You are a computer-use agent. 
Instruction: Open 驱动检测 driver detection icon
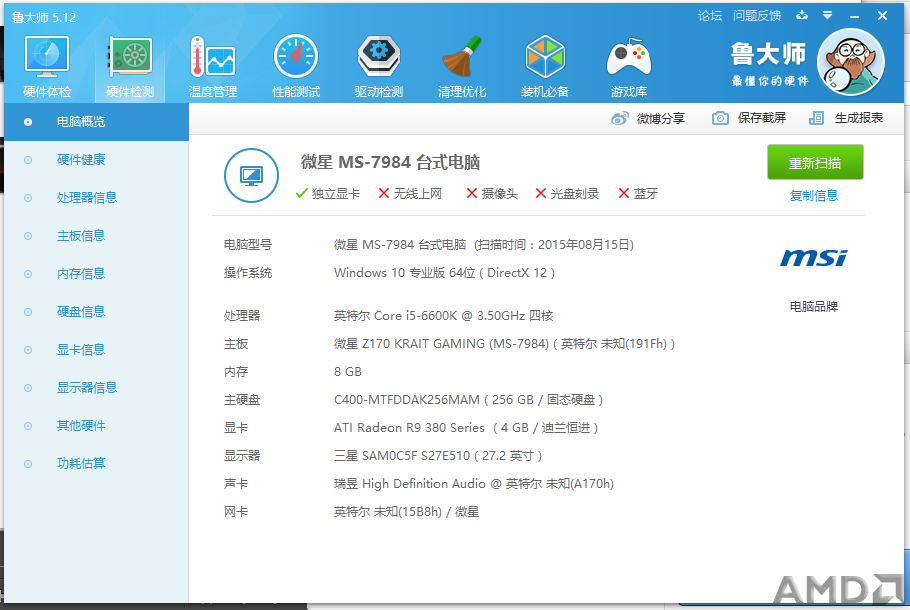tap(379, 56)
